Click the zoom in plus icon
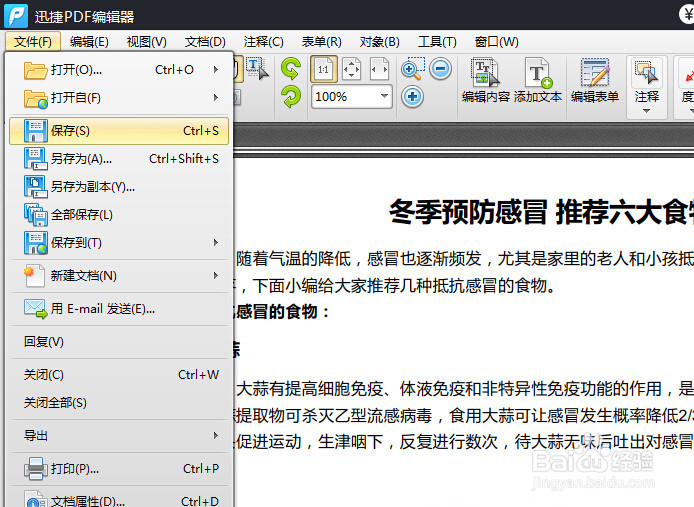The image size is (694, 507). pyautogui.click(x=412, y=97)
